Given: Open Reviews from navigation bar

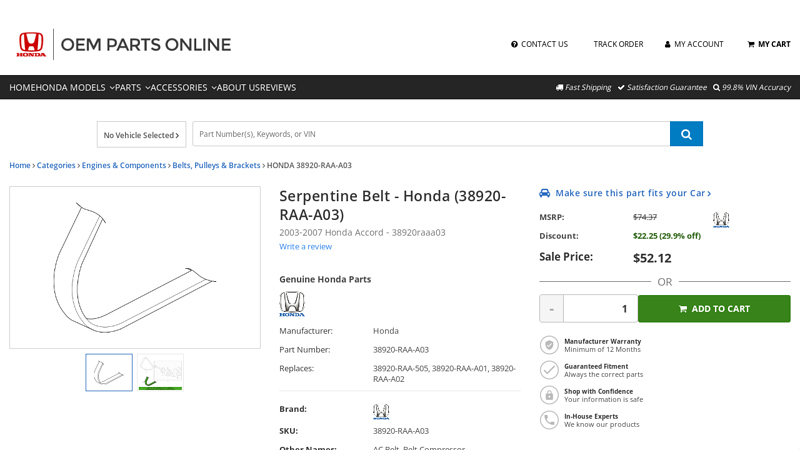Looking at the screenshot, I should (x=279, y=87).
